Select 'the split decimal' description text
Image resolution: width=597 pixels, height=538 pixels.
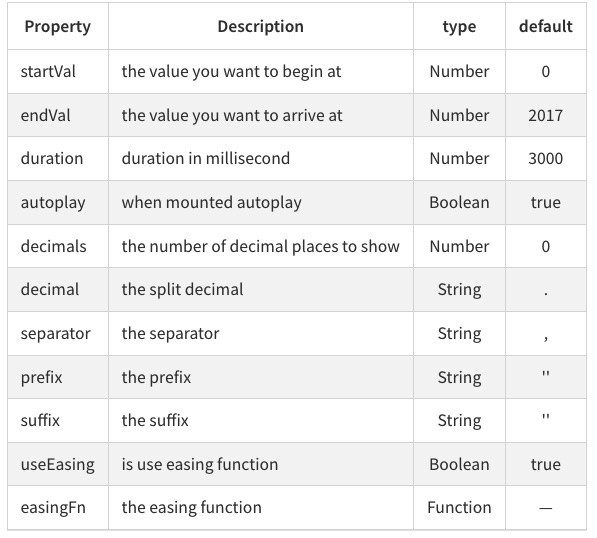pyautogui.click(x=182, y=289)
